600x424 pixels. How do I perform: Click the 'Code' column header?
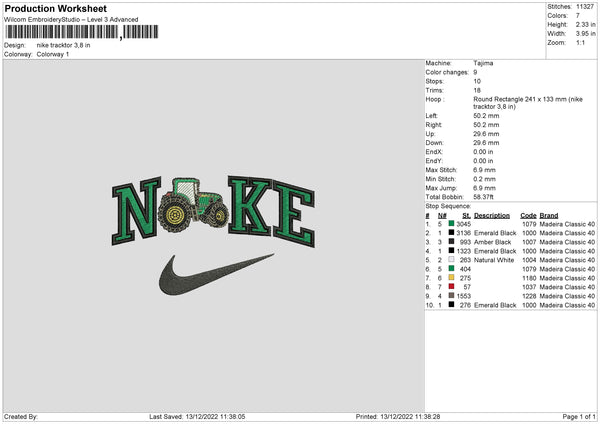pos(528,215)
